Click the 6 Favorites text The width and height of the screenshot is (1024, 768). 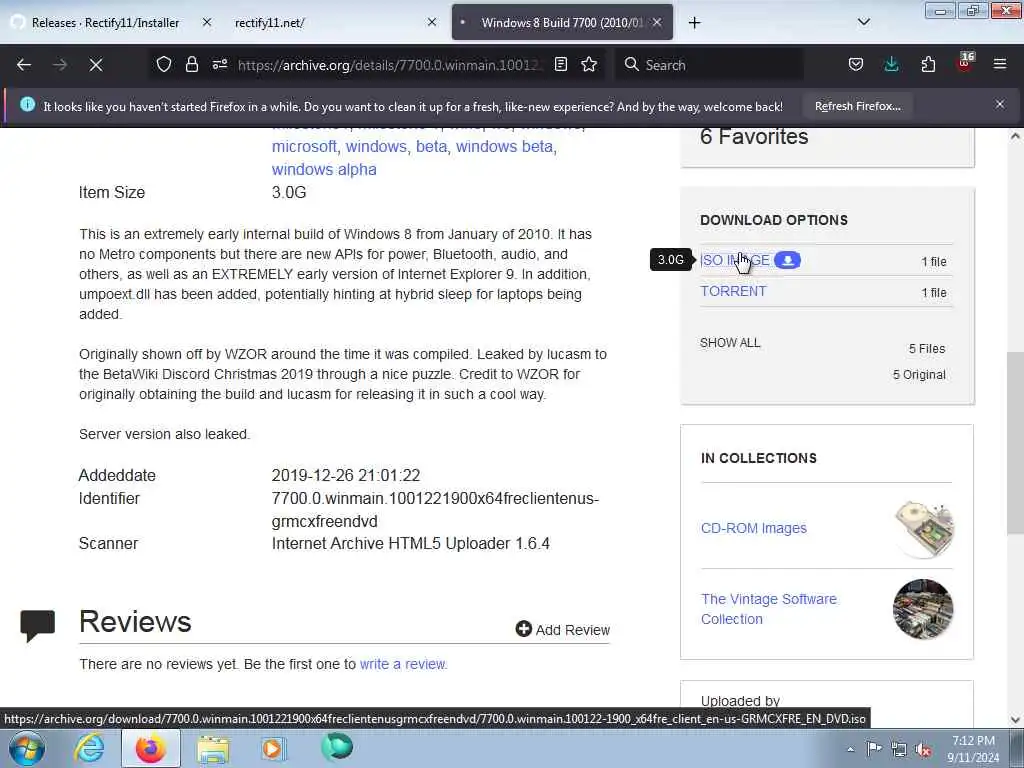coord(754,136)
